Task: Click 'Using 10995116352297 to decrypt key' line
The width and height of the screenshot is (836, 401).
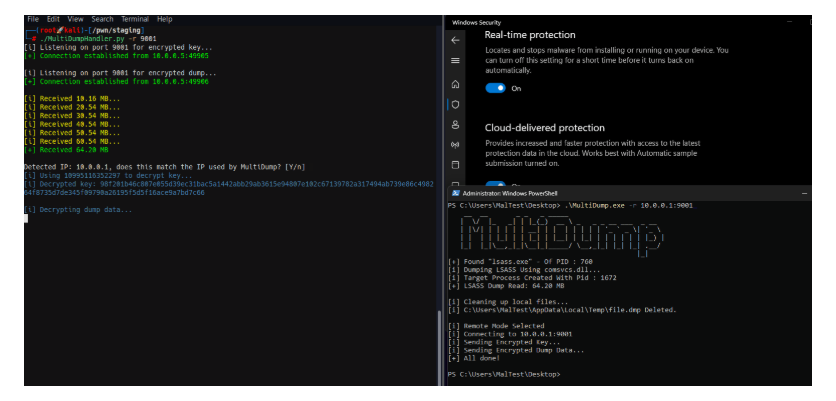Action: (x=108, y=175)
